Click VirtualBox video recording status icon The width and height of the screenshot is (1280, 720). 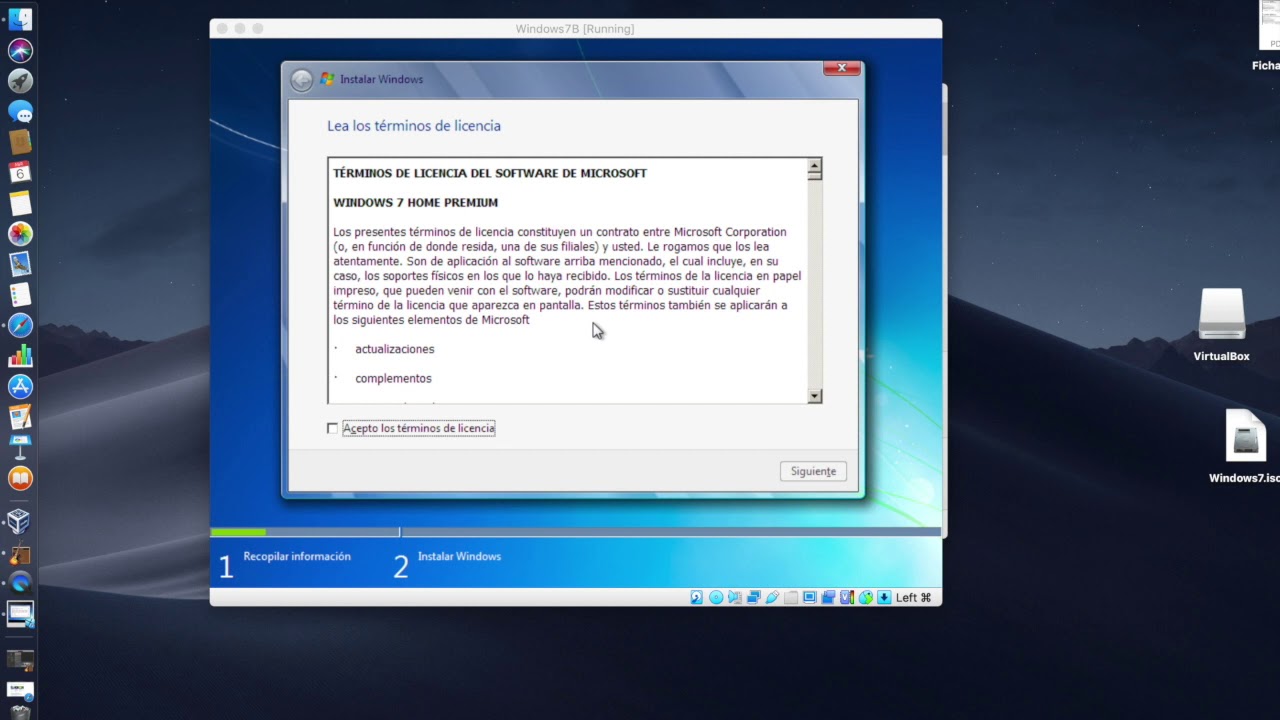(x=828, y=597)
